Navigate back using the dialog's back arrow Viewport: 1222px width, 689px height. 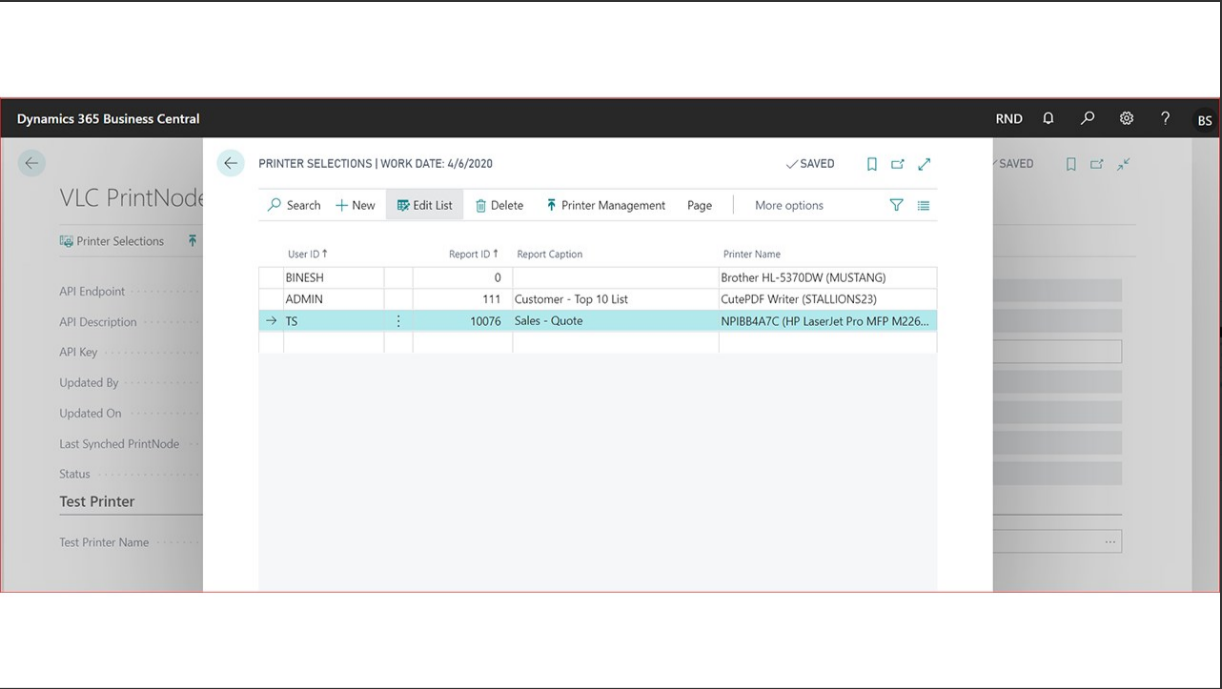coord(231,163)
